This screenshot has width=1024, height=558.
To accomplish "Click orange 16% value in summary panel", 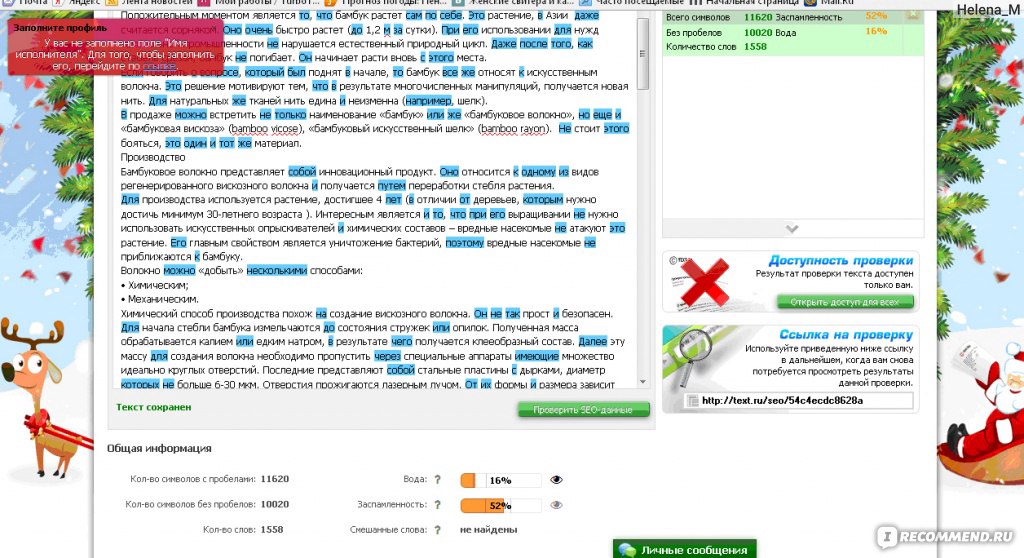I will pos(876,31).
